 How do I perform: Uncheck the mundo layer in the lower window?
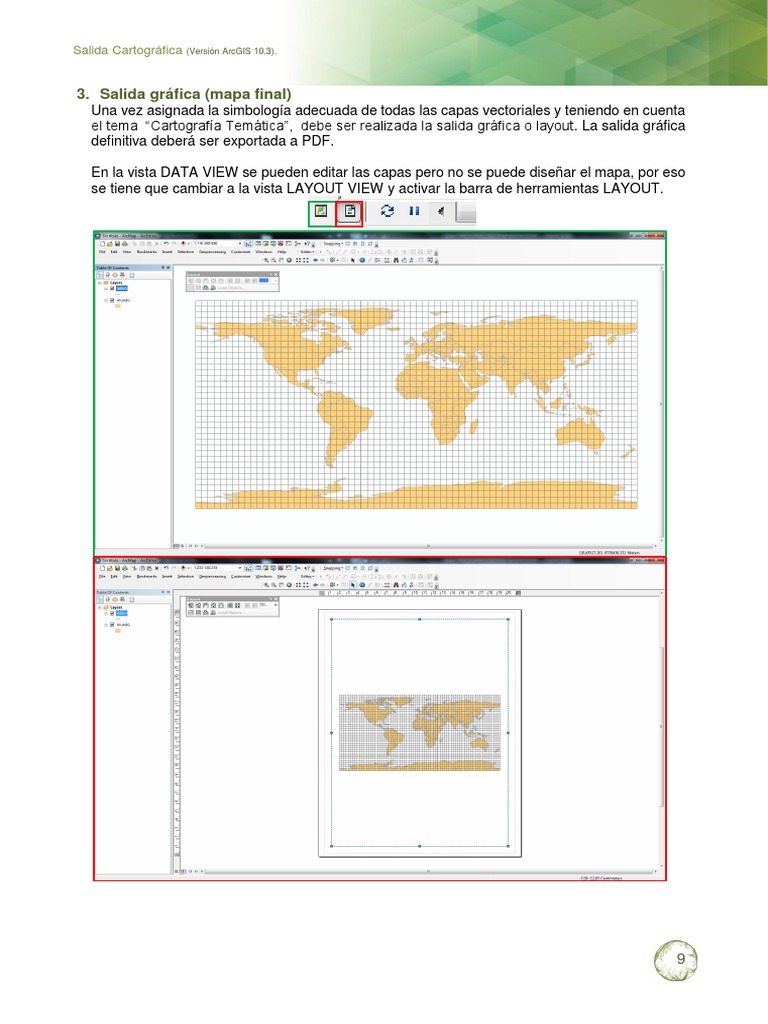click(112, 624)
